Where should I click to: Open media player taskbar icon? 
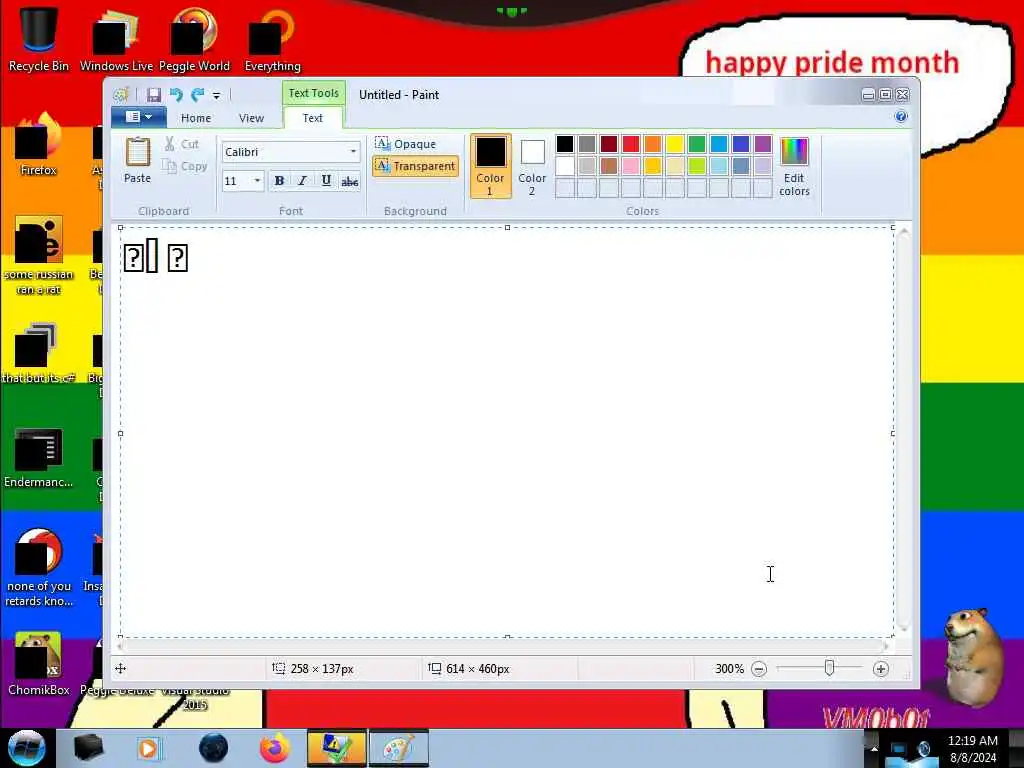click(148, 748)
